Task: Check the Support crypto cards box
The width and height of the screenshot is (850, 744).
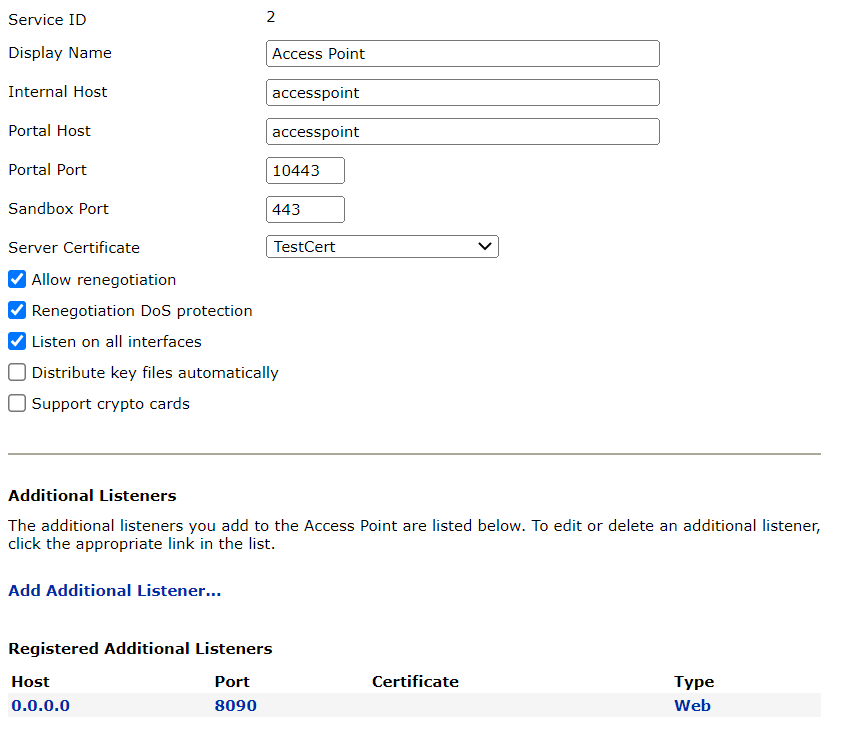Action: point(17,404)
